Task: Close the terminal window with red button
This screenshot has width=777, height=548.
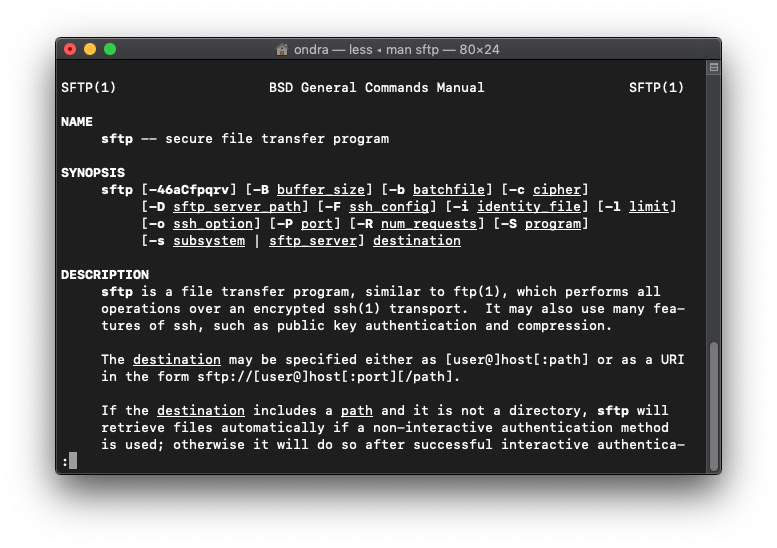Action: click(70, 49)
